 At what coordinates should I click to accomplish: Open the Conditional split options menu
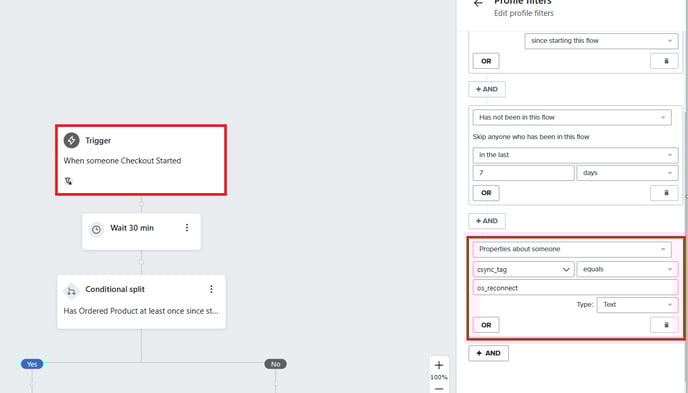[211, 289]
